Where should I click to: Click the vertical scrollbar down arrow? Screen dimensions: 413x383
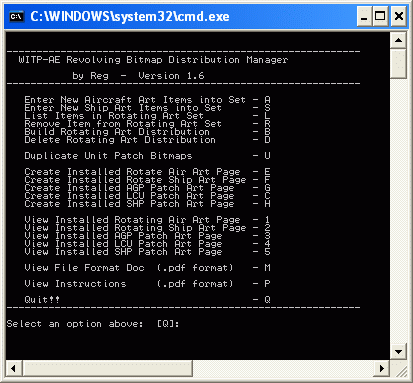pyautogui.click(x=398, y=352)
